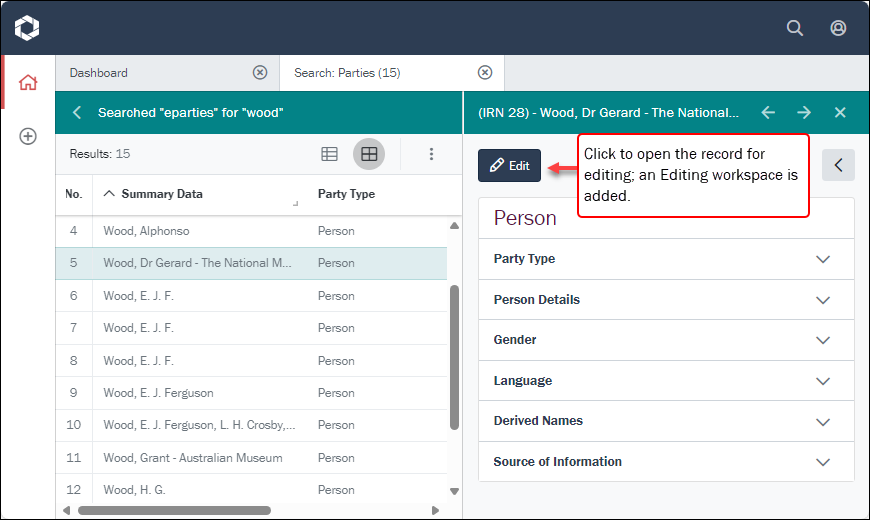Select the Wood, Grant - Australian Museum row
The height and width of the screenshot is (520, 870).
[193, 458]
